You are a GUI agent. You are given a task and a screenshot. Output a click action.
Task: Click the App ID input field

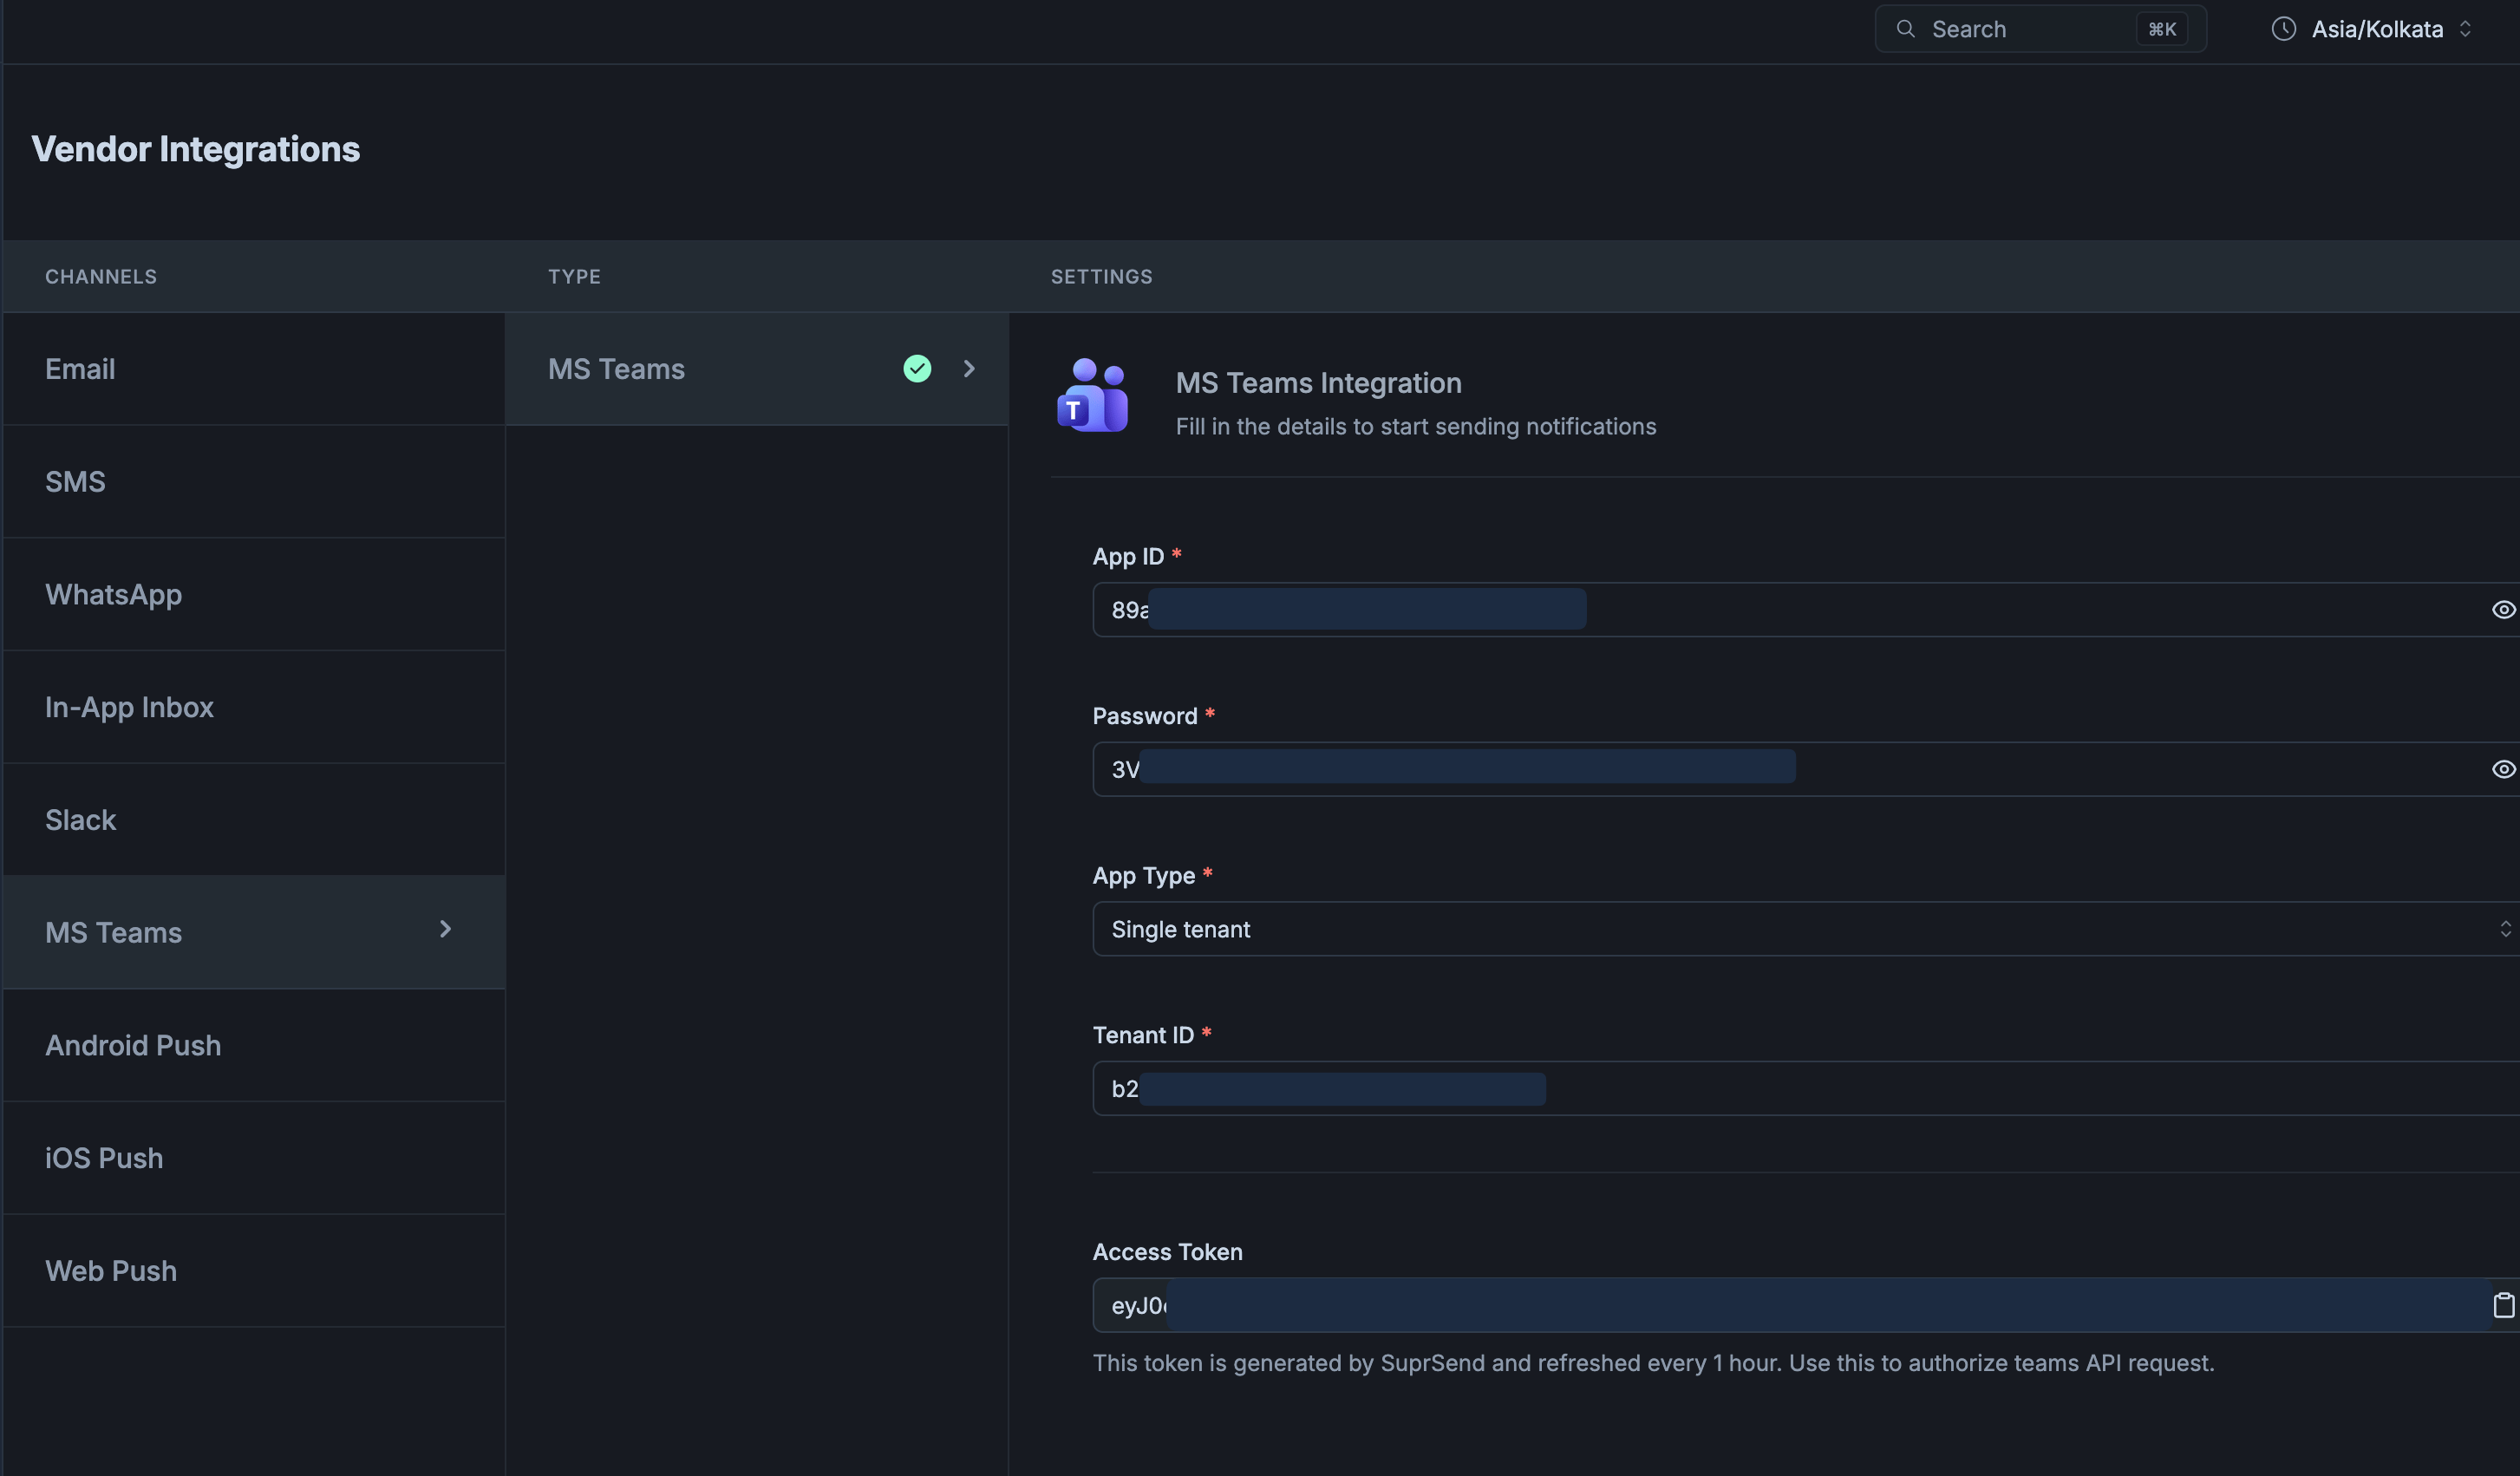coord(1805,610)
